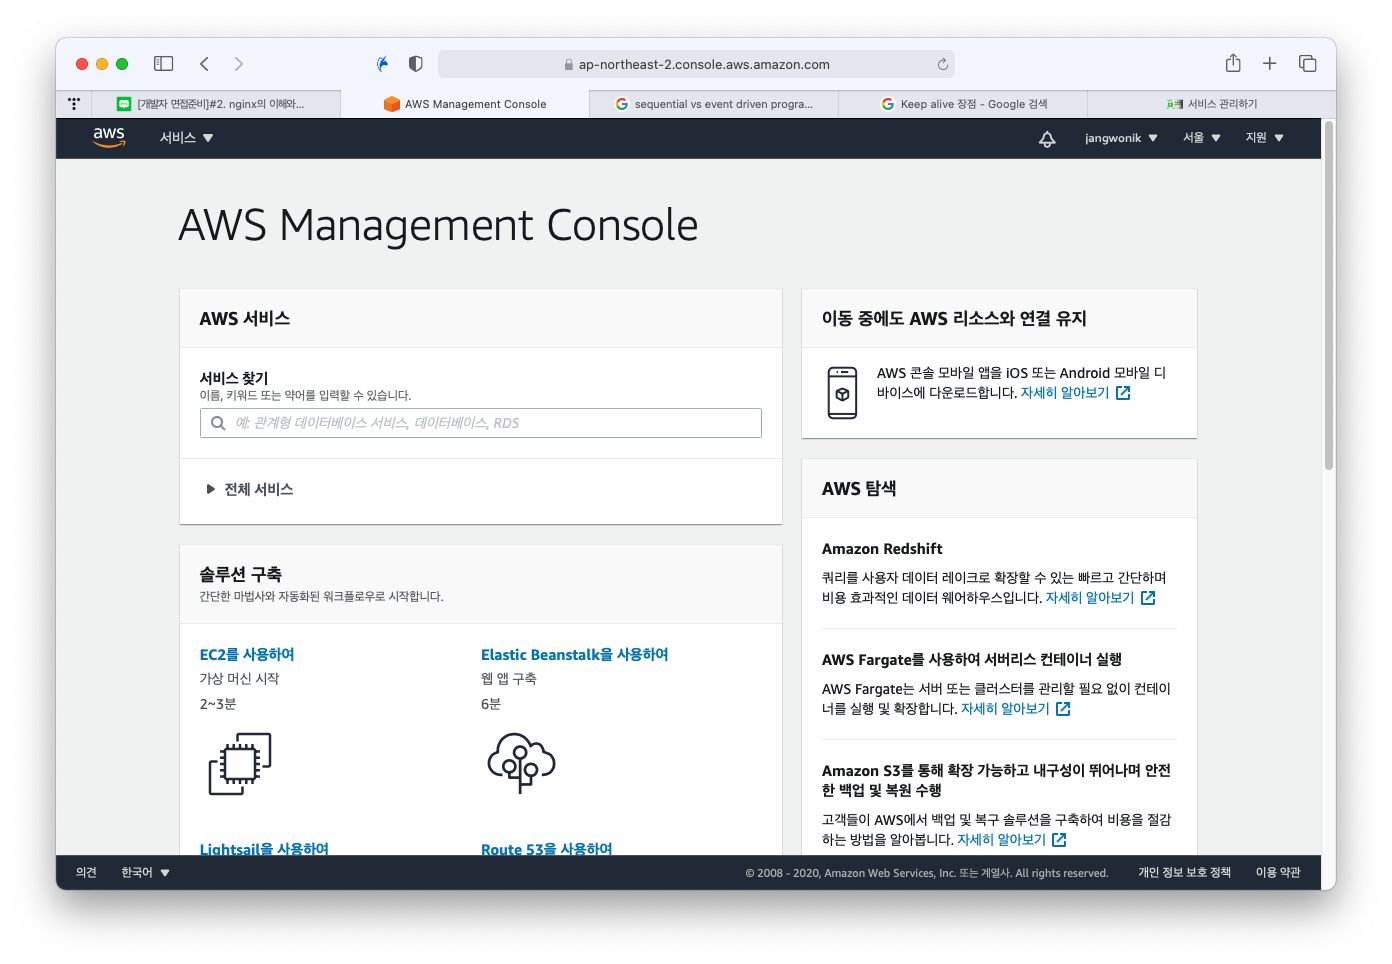Image resolution: width=1392 pixels, height=964 pixels.
Task: Click the page vertical scrollbar
Action: [1329, 295]
